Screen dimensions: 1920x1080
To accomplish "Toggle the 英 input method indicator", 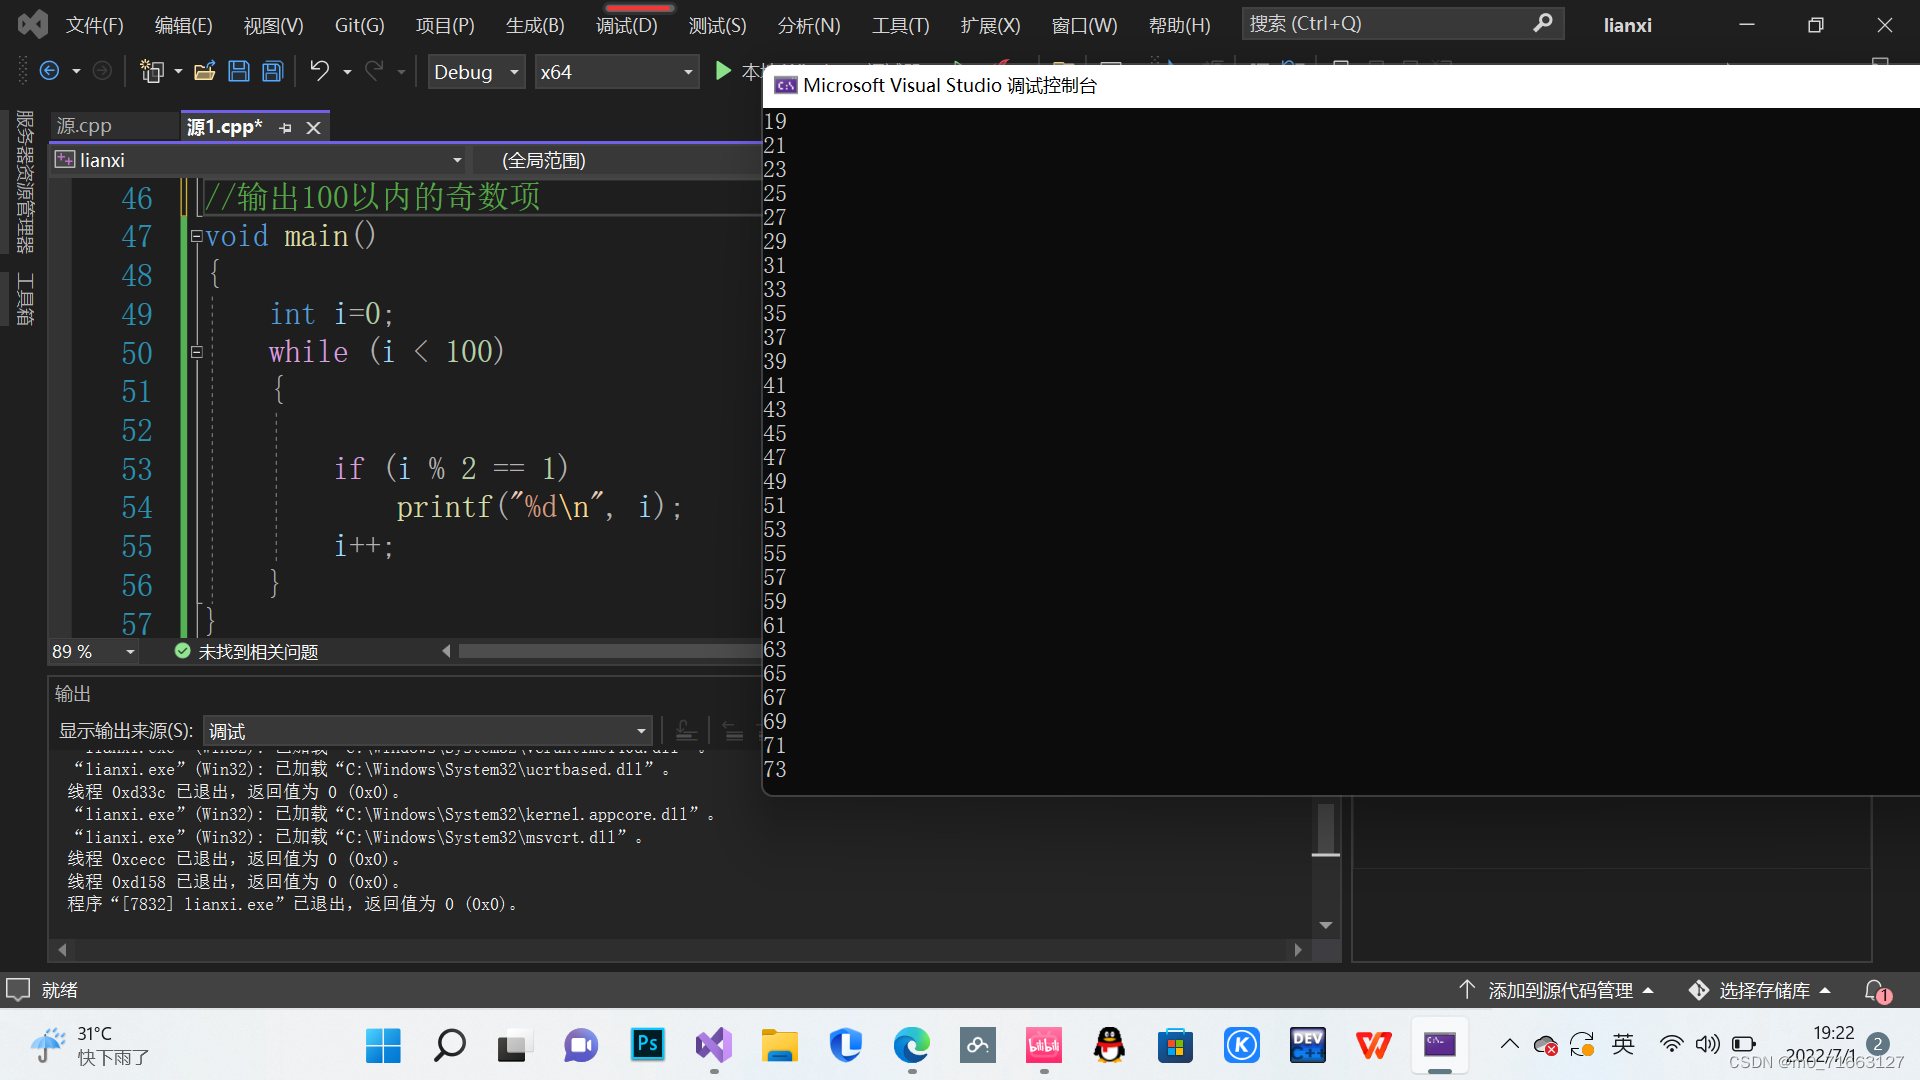I will pyautogui.click(x=1622, y=1045).
